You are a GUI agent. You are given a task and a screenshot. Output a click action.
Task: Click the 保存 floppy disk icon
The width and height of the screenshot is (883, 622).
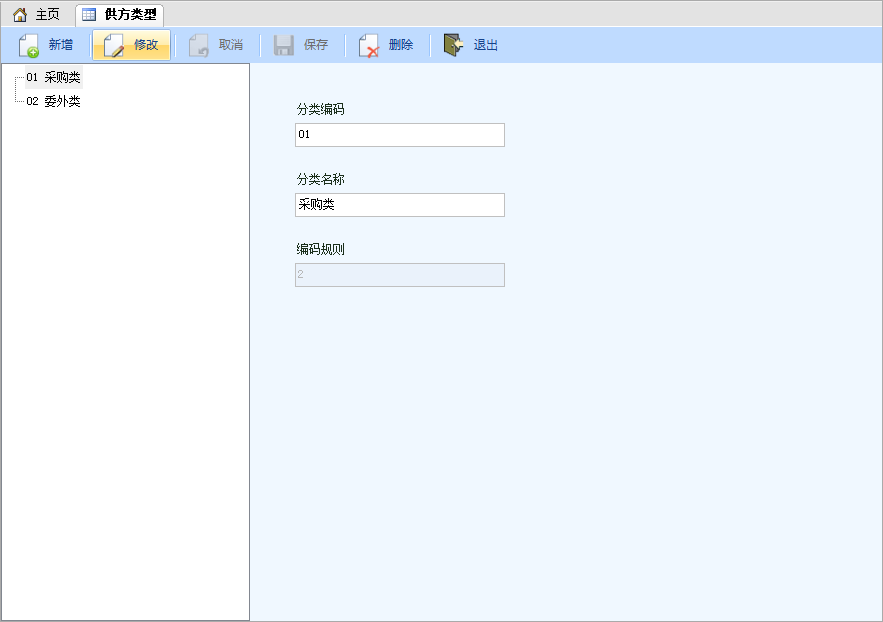[284, 45]
